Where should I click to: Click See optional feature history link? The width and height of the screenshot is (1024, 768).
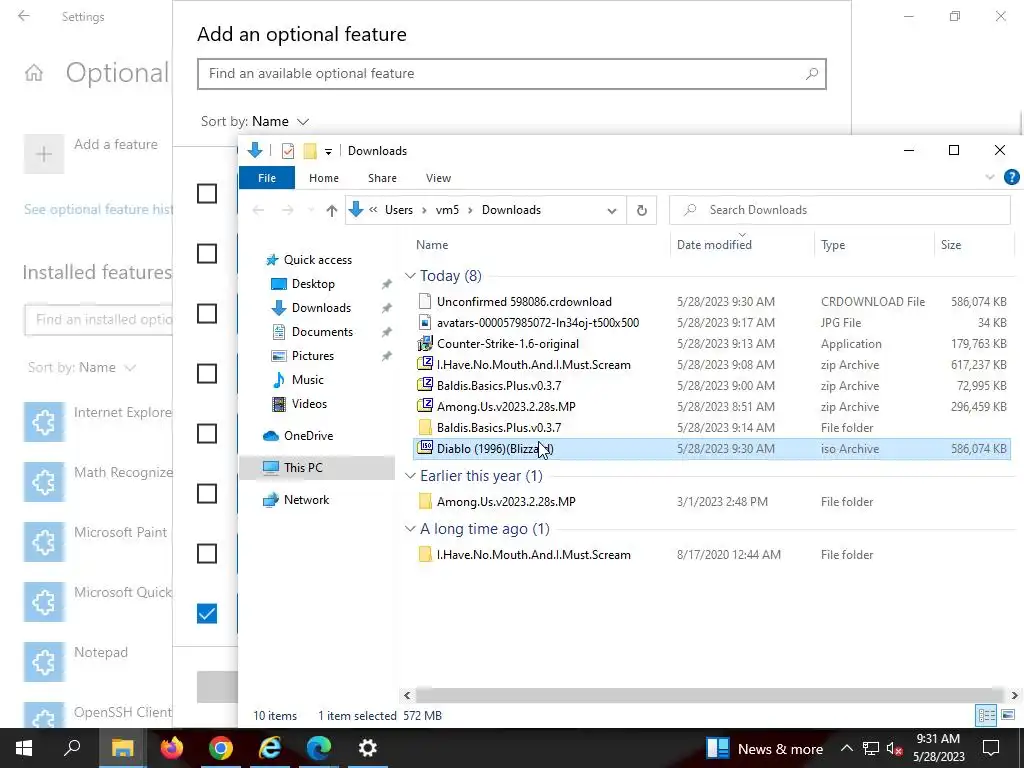click(98, 210)
